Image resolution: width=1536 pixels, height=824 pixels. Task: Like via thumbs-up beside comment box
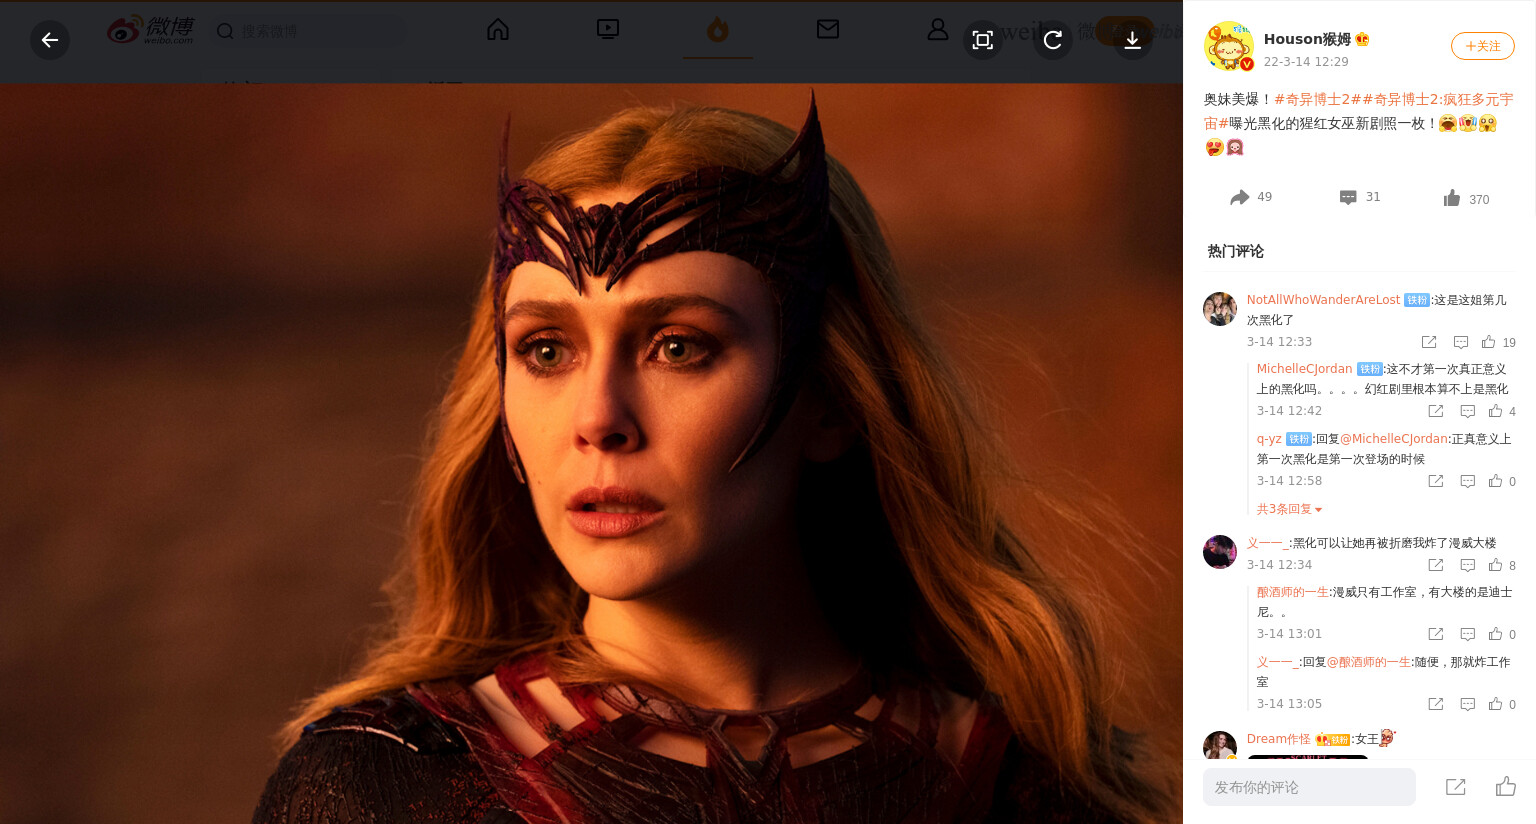tap(1506, 787)
